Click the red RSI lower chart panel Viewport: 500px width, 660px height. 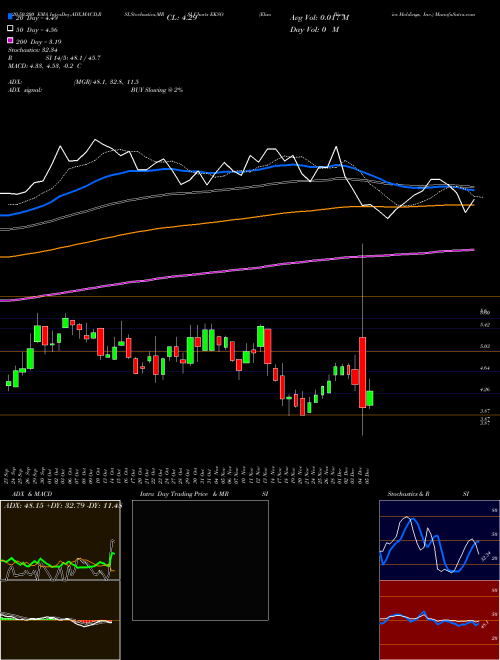click(439, 620)
